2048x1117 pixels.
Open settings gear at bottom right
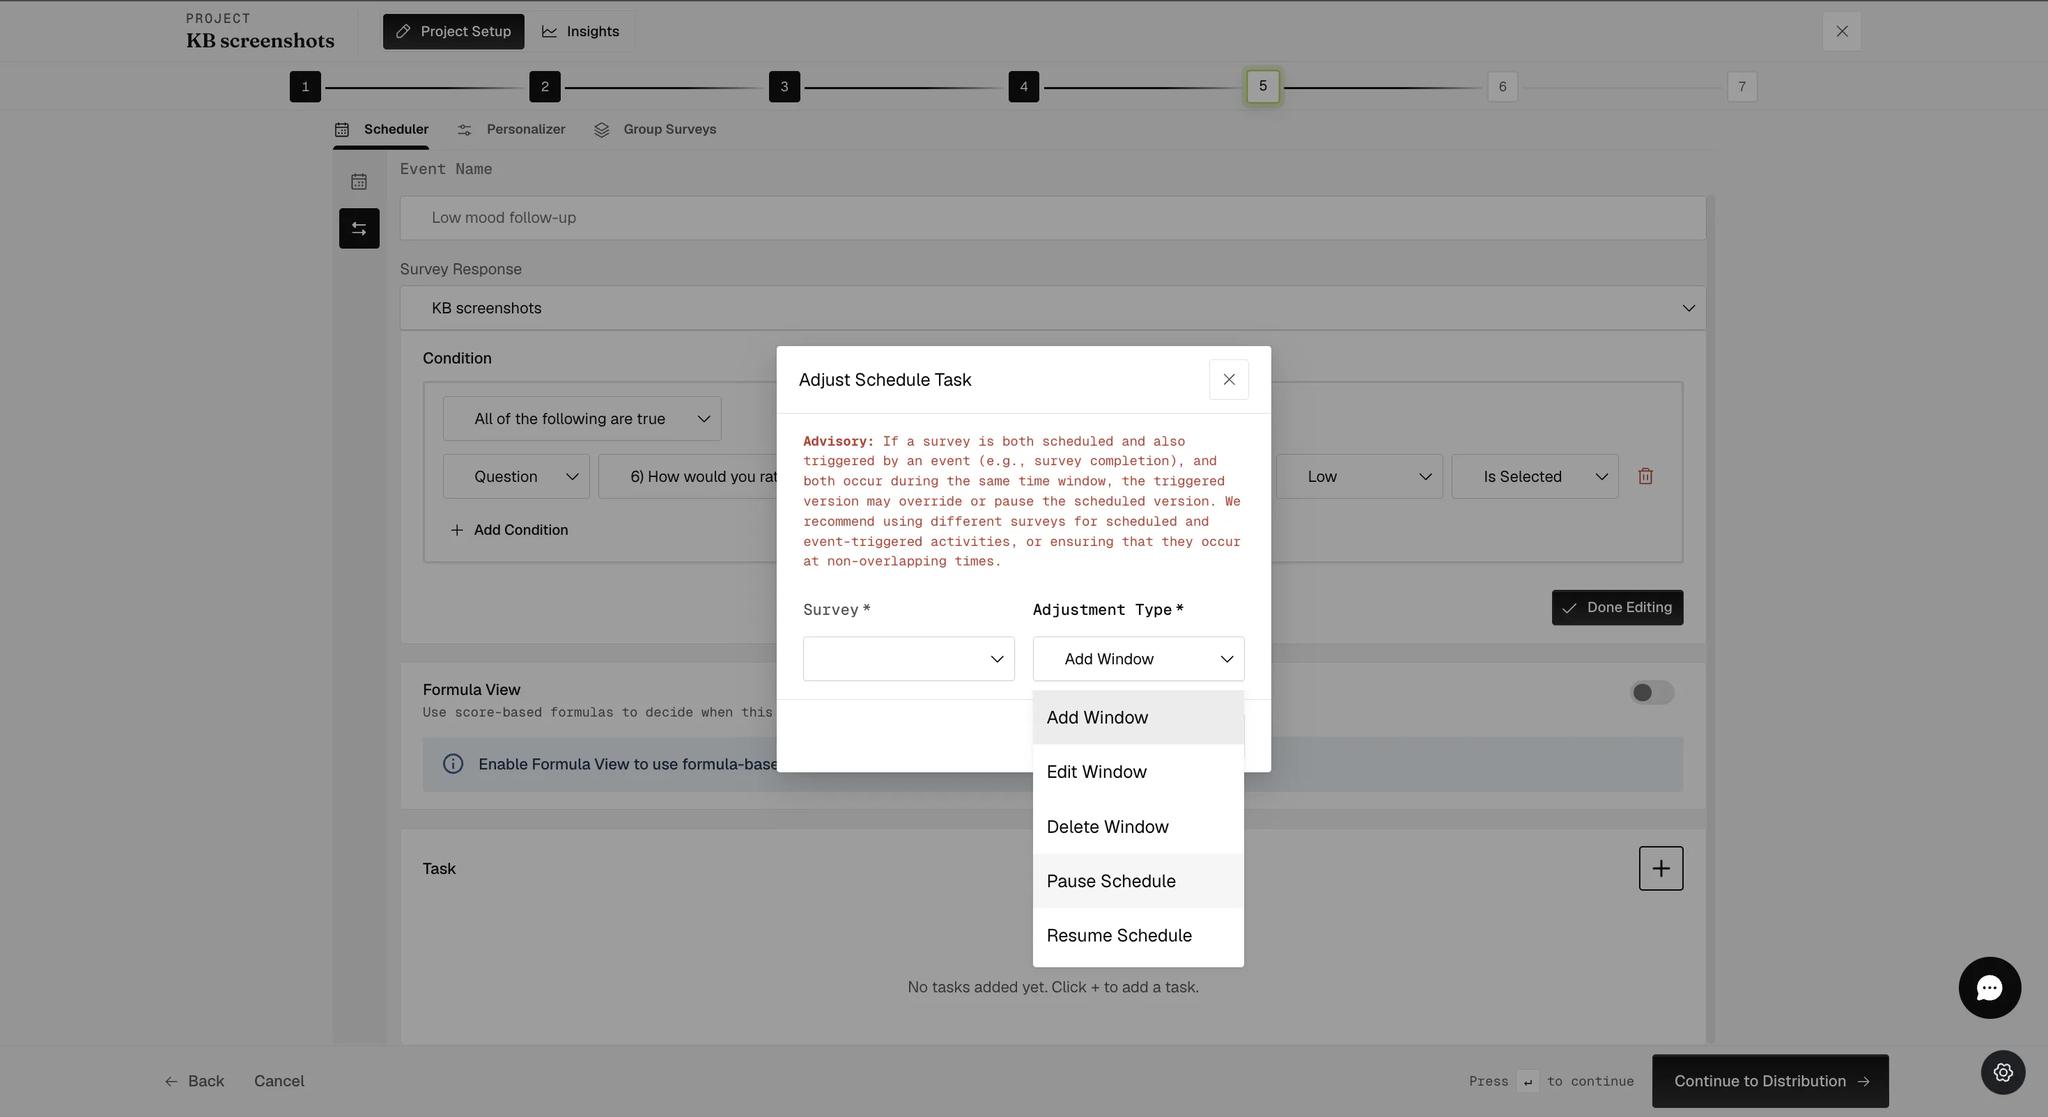point(2003,1072)
